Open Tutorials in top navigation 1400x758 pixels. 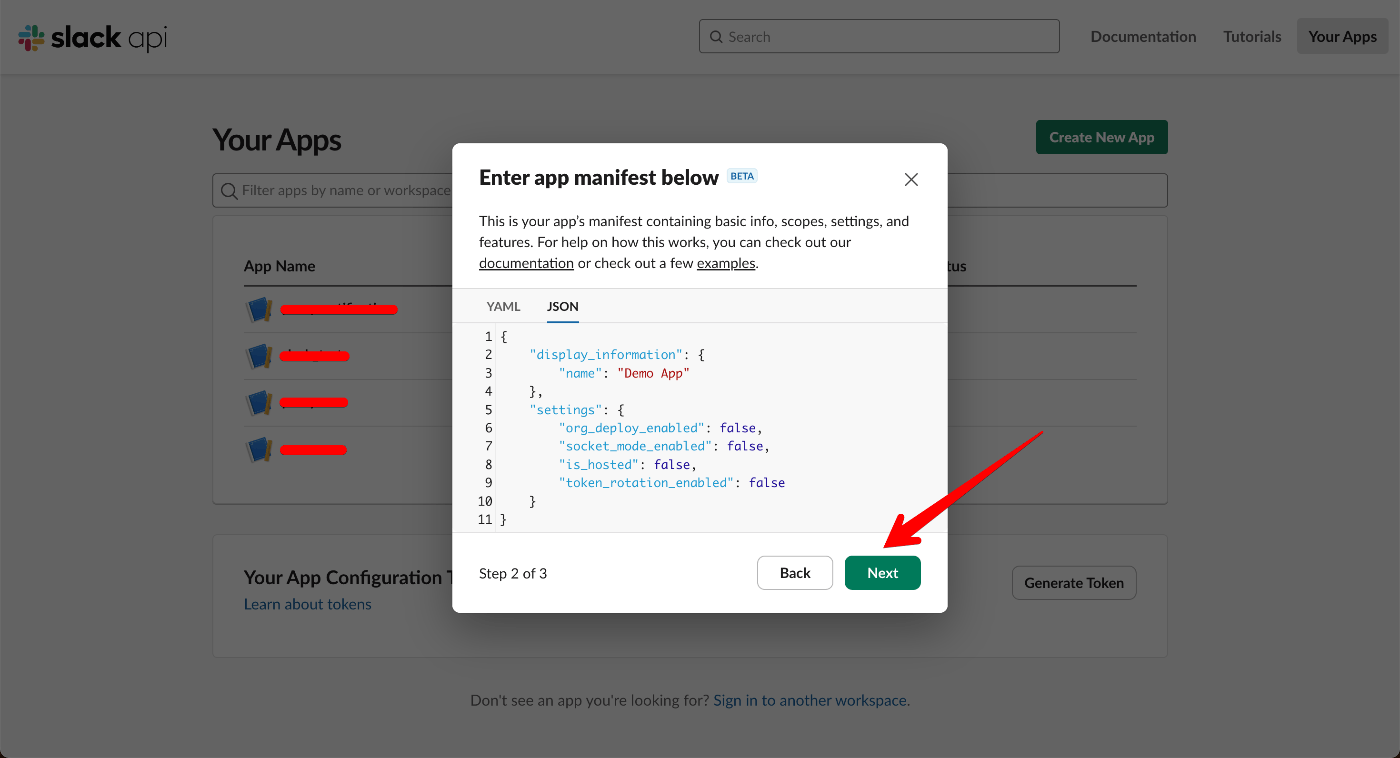click(x=1252, y=36)
